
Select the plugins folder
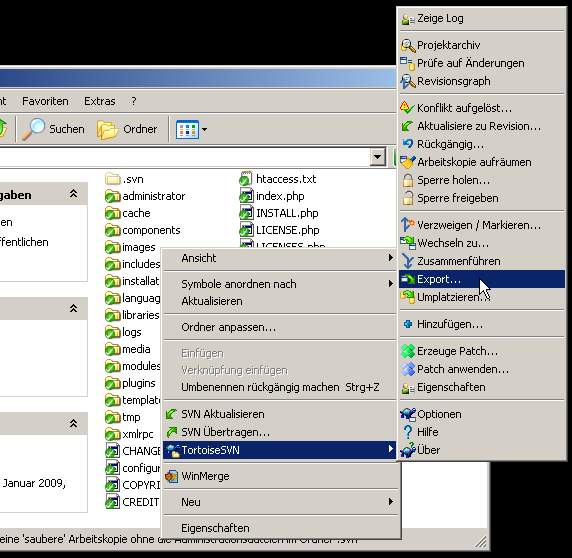[130, 383]
